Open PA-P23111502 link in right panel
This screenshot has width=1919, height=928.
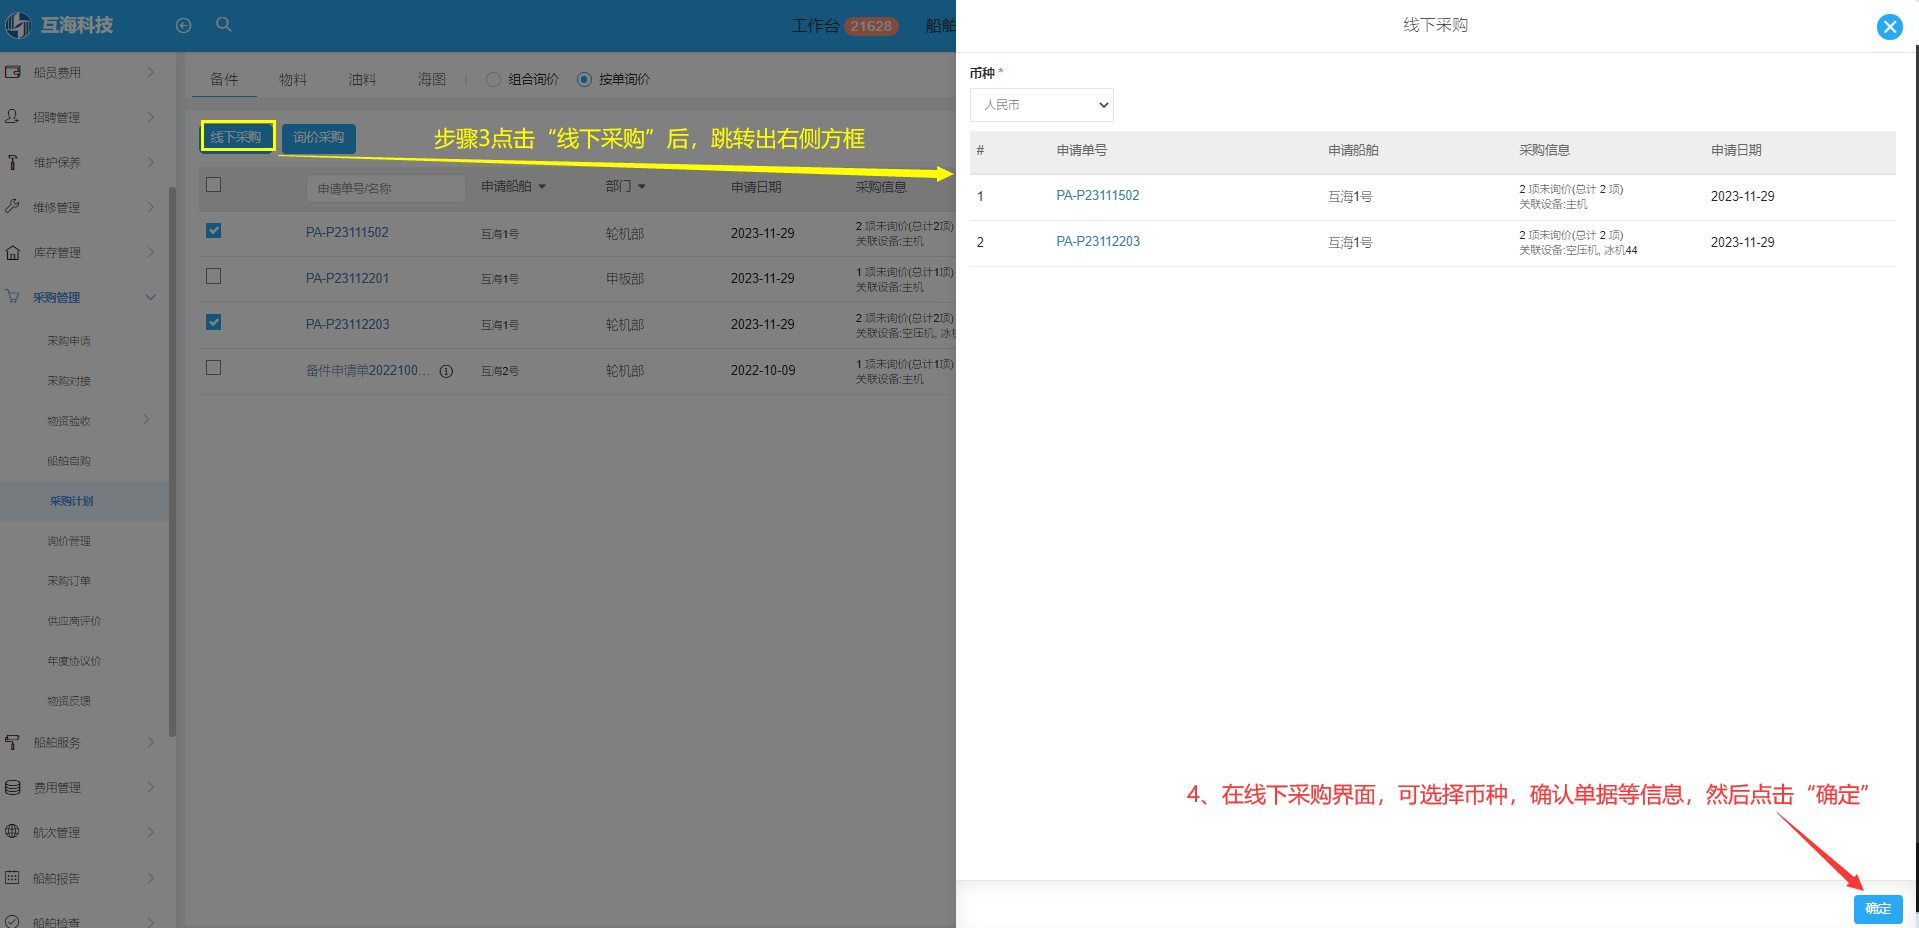point(1097,196)
